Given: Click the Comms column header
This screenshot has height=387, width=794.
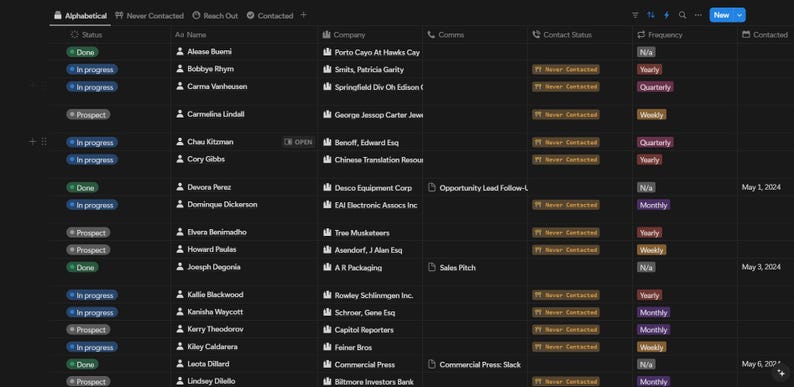Looking at the screenshot, I should 446,35.
